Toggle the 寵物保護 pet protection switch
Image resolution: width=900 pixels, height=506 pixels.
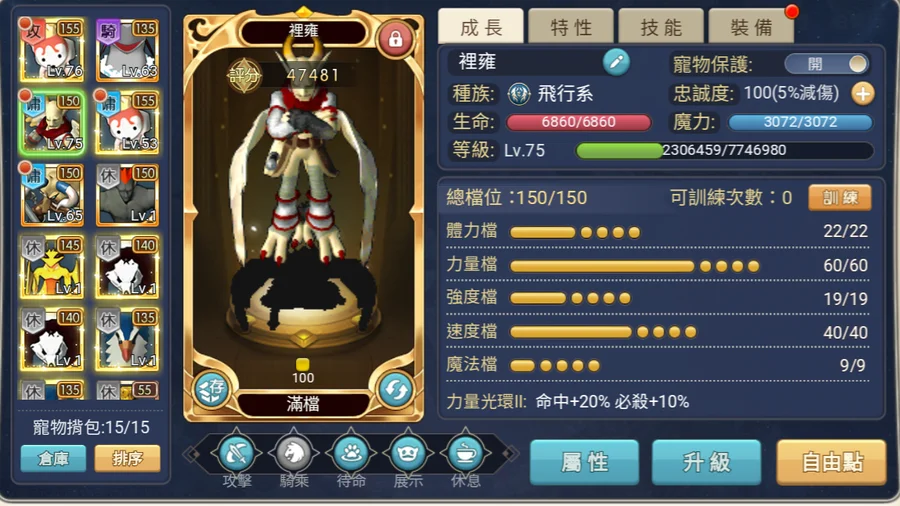coord(827,64)
